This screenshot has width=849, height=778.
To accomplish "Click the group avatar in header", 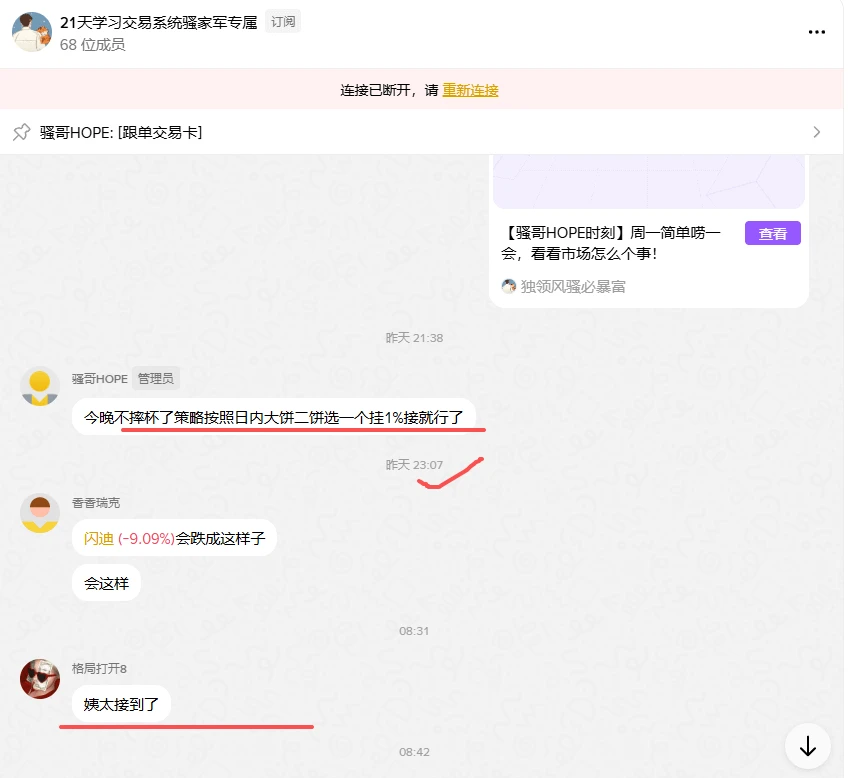I will (x=31, y=32).
